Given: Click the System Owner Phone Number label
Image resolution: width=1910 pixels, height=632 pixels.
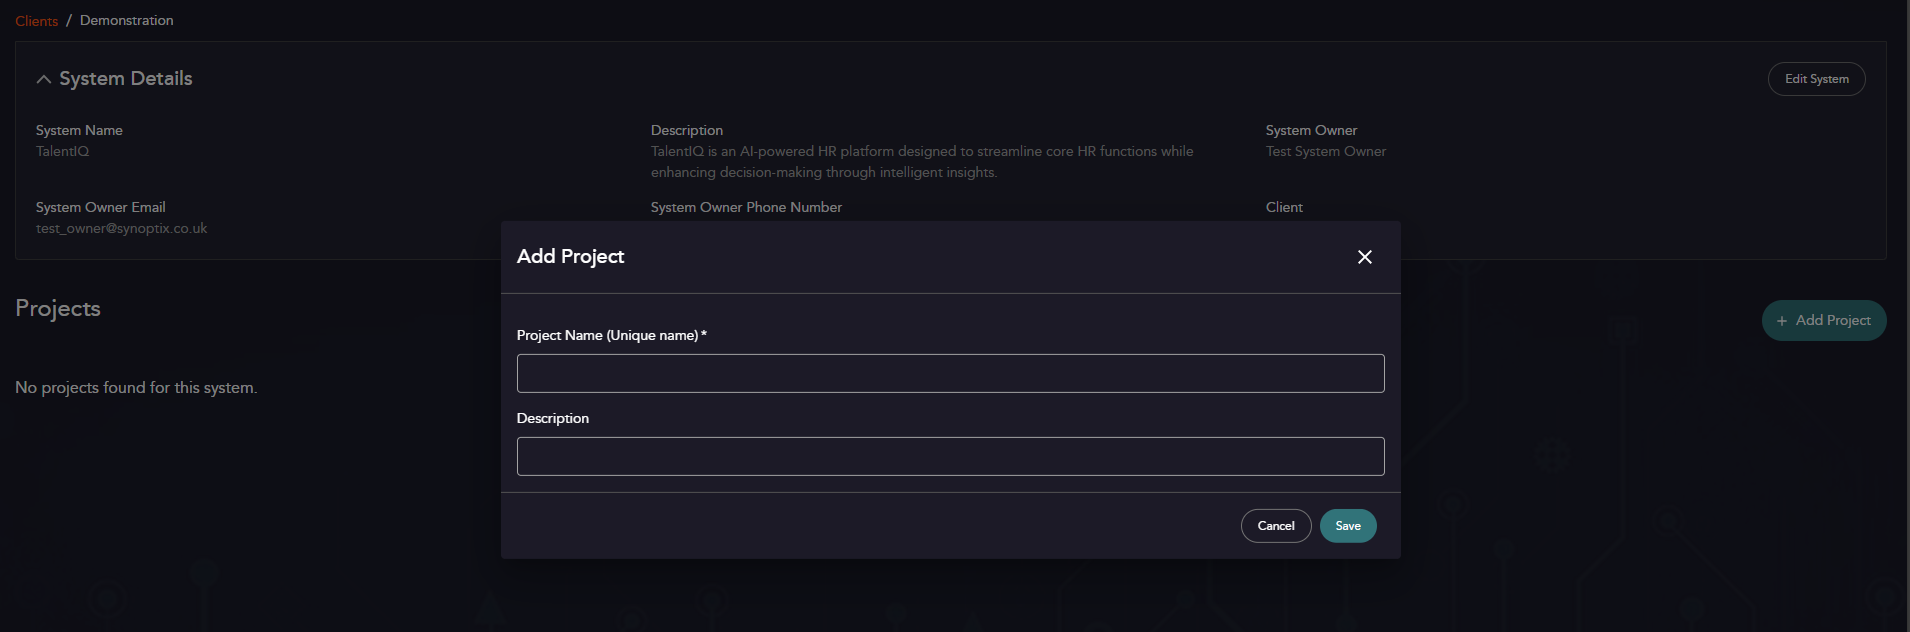Looking at the screenshot, I should tap(746, 207).
